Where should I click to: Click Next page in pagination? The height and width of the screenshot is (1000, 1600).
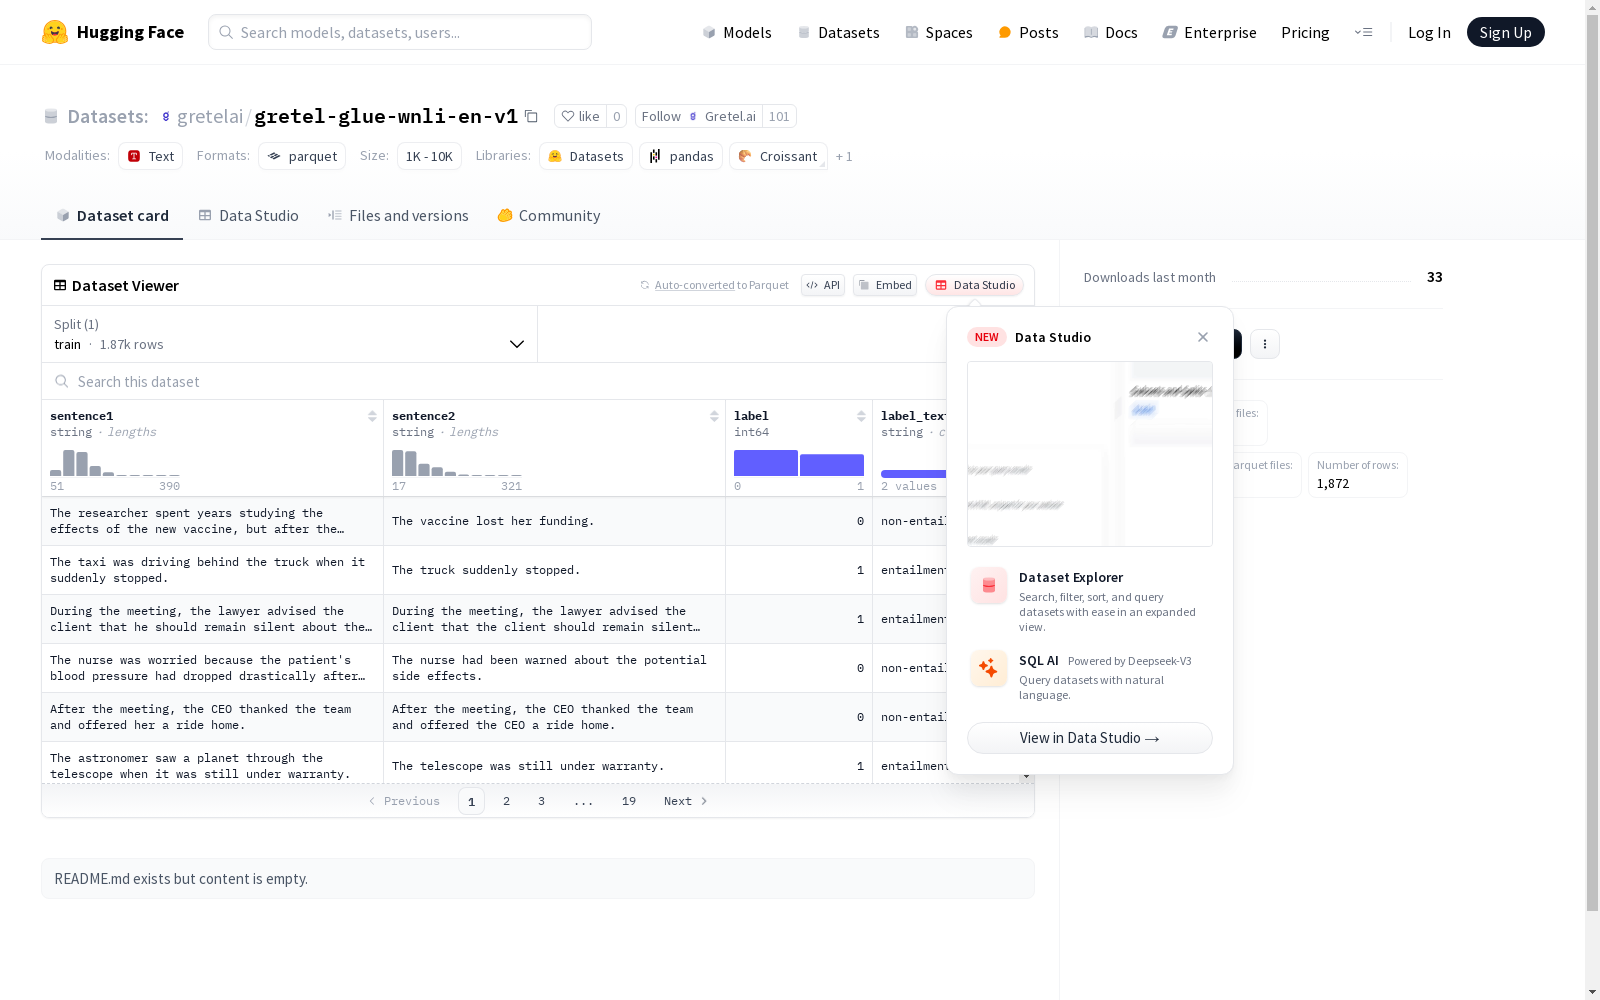tap(686, 801)
